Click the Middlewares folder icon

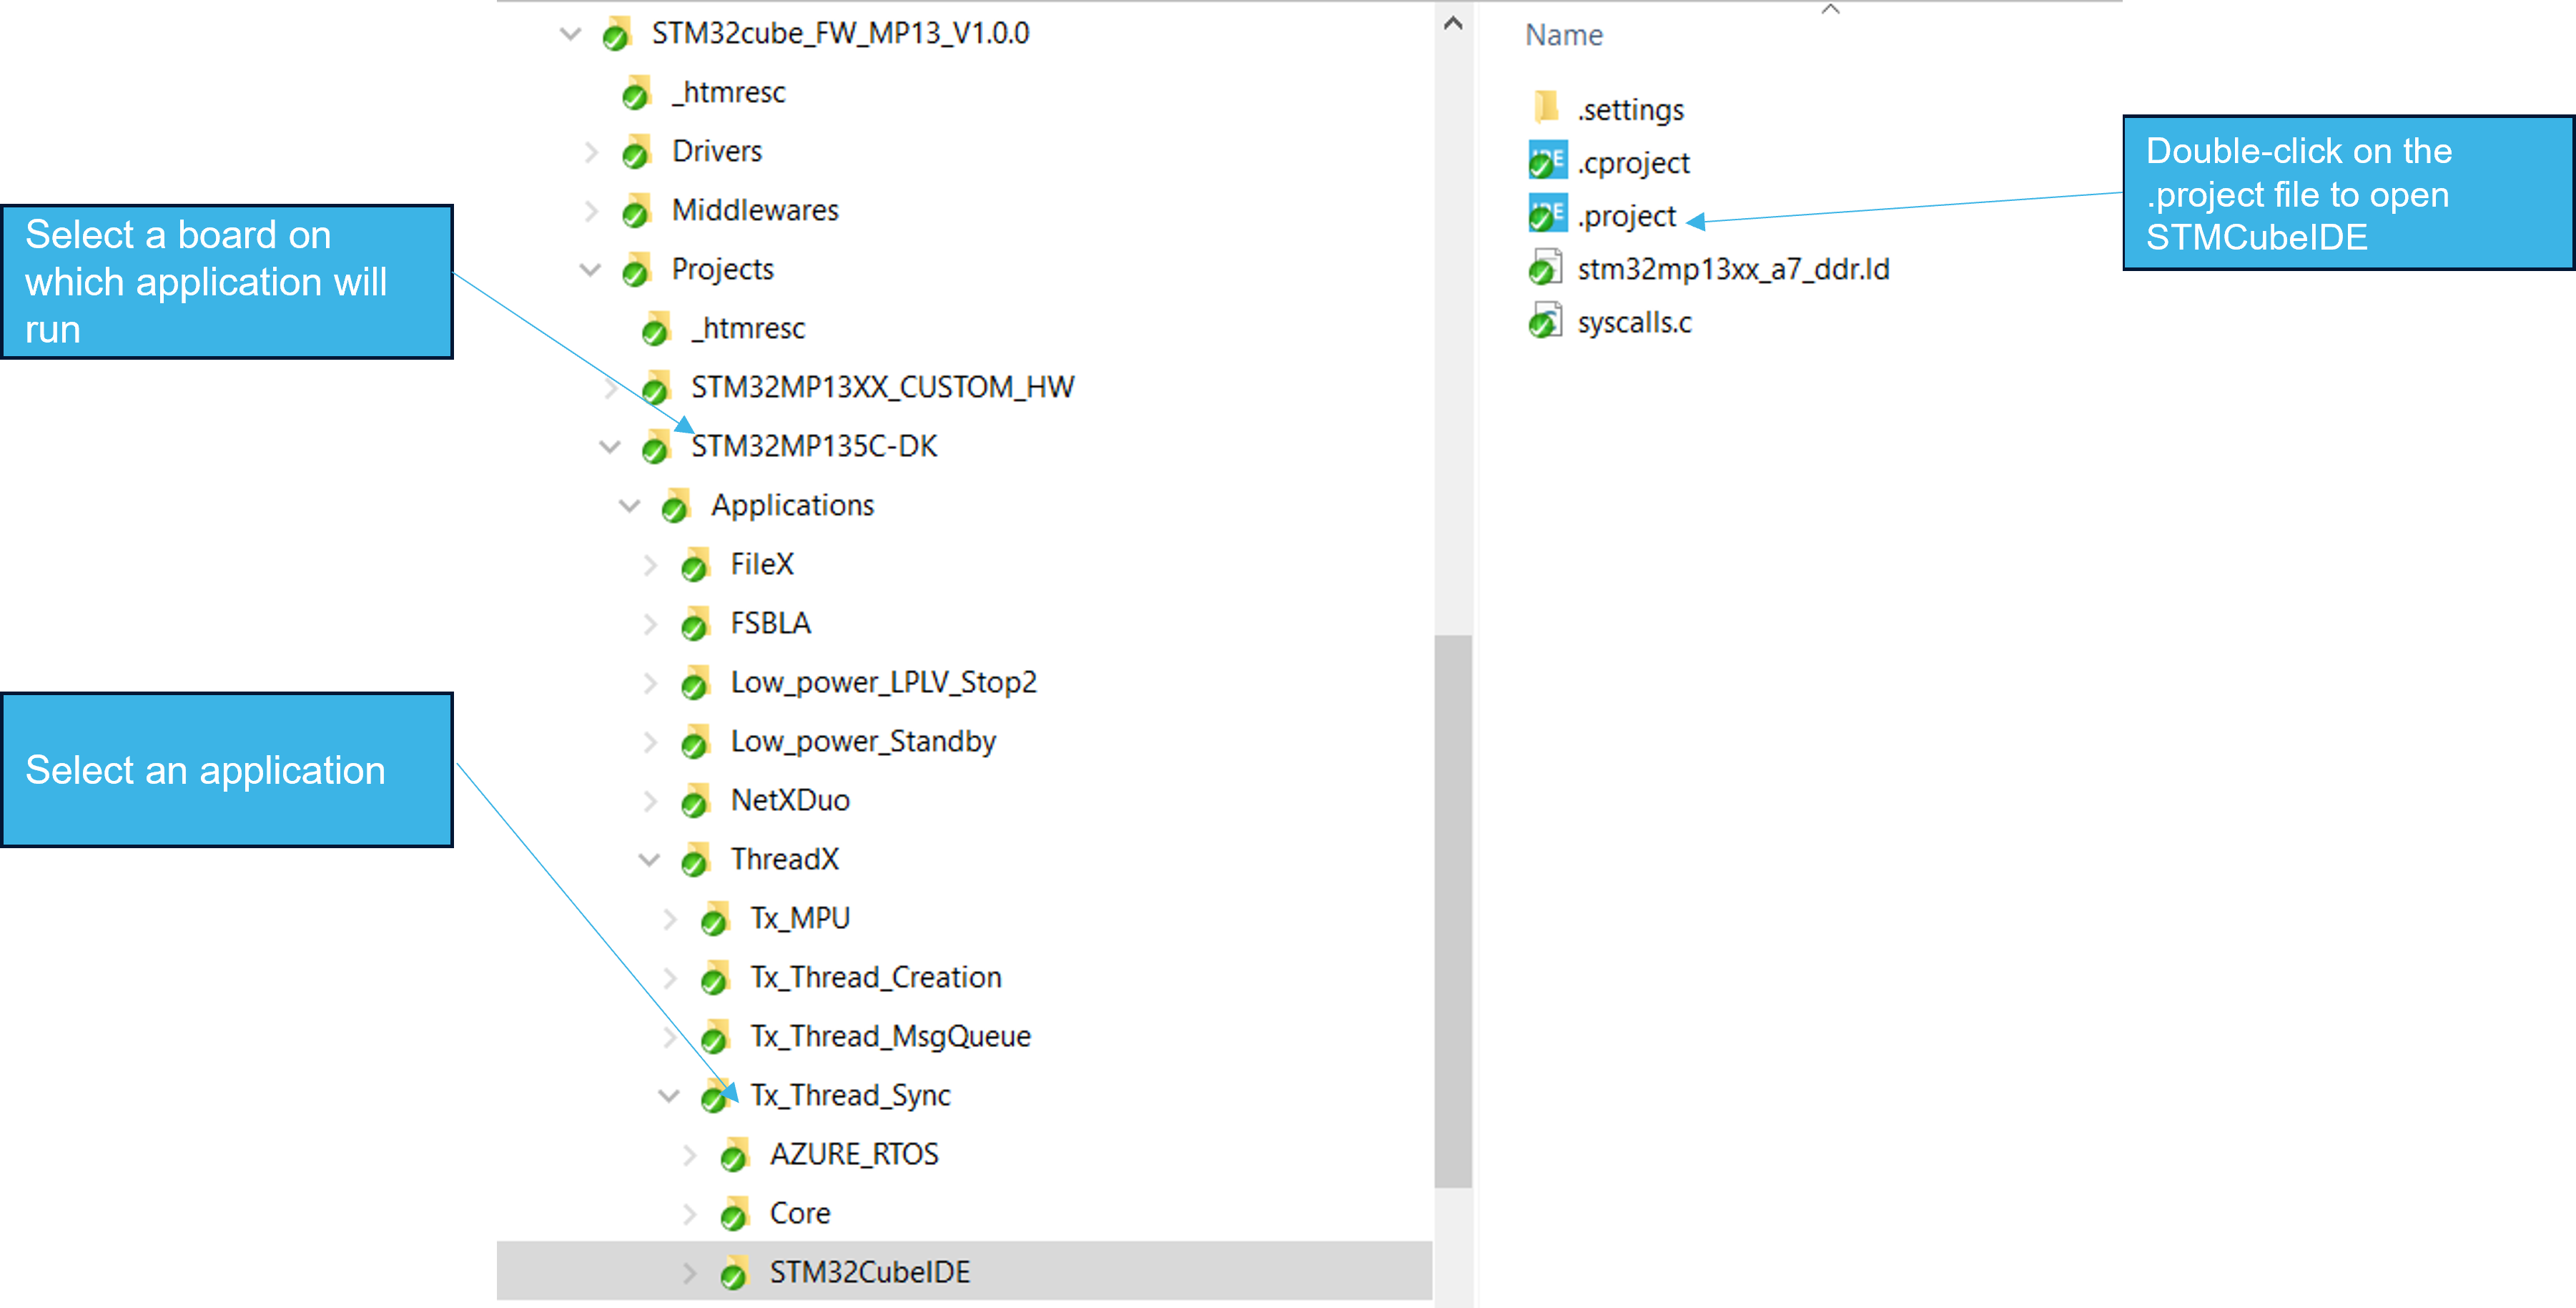[x=636, y=211]
